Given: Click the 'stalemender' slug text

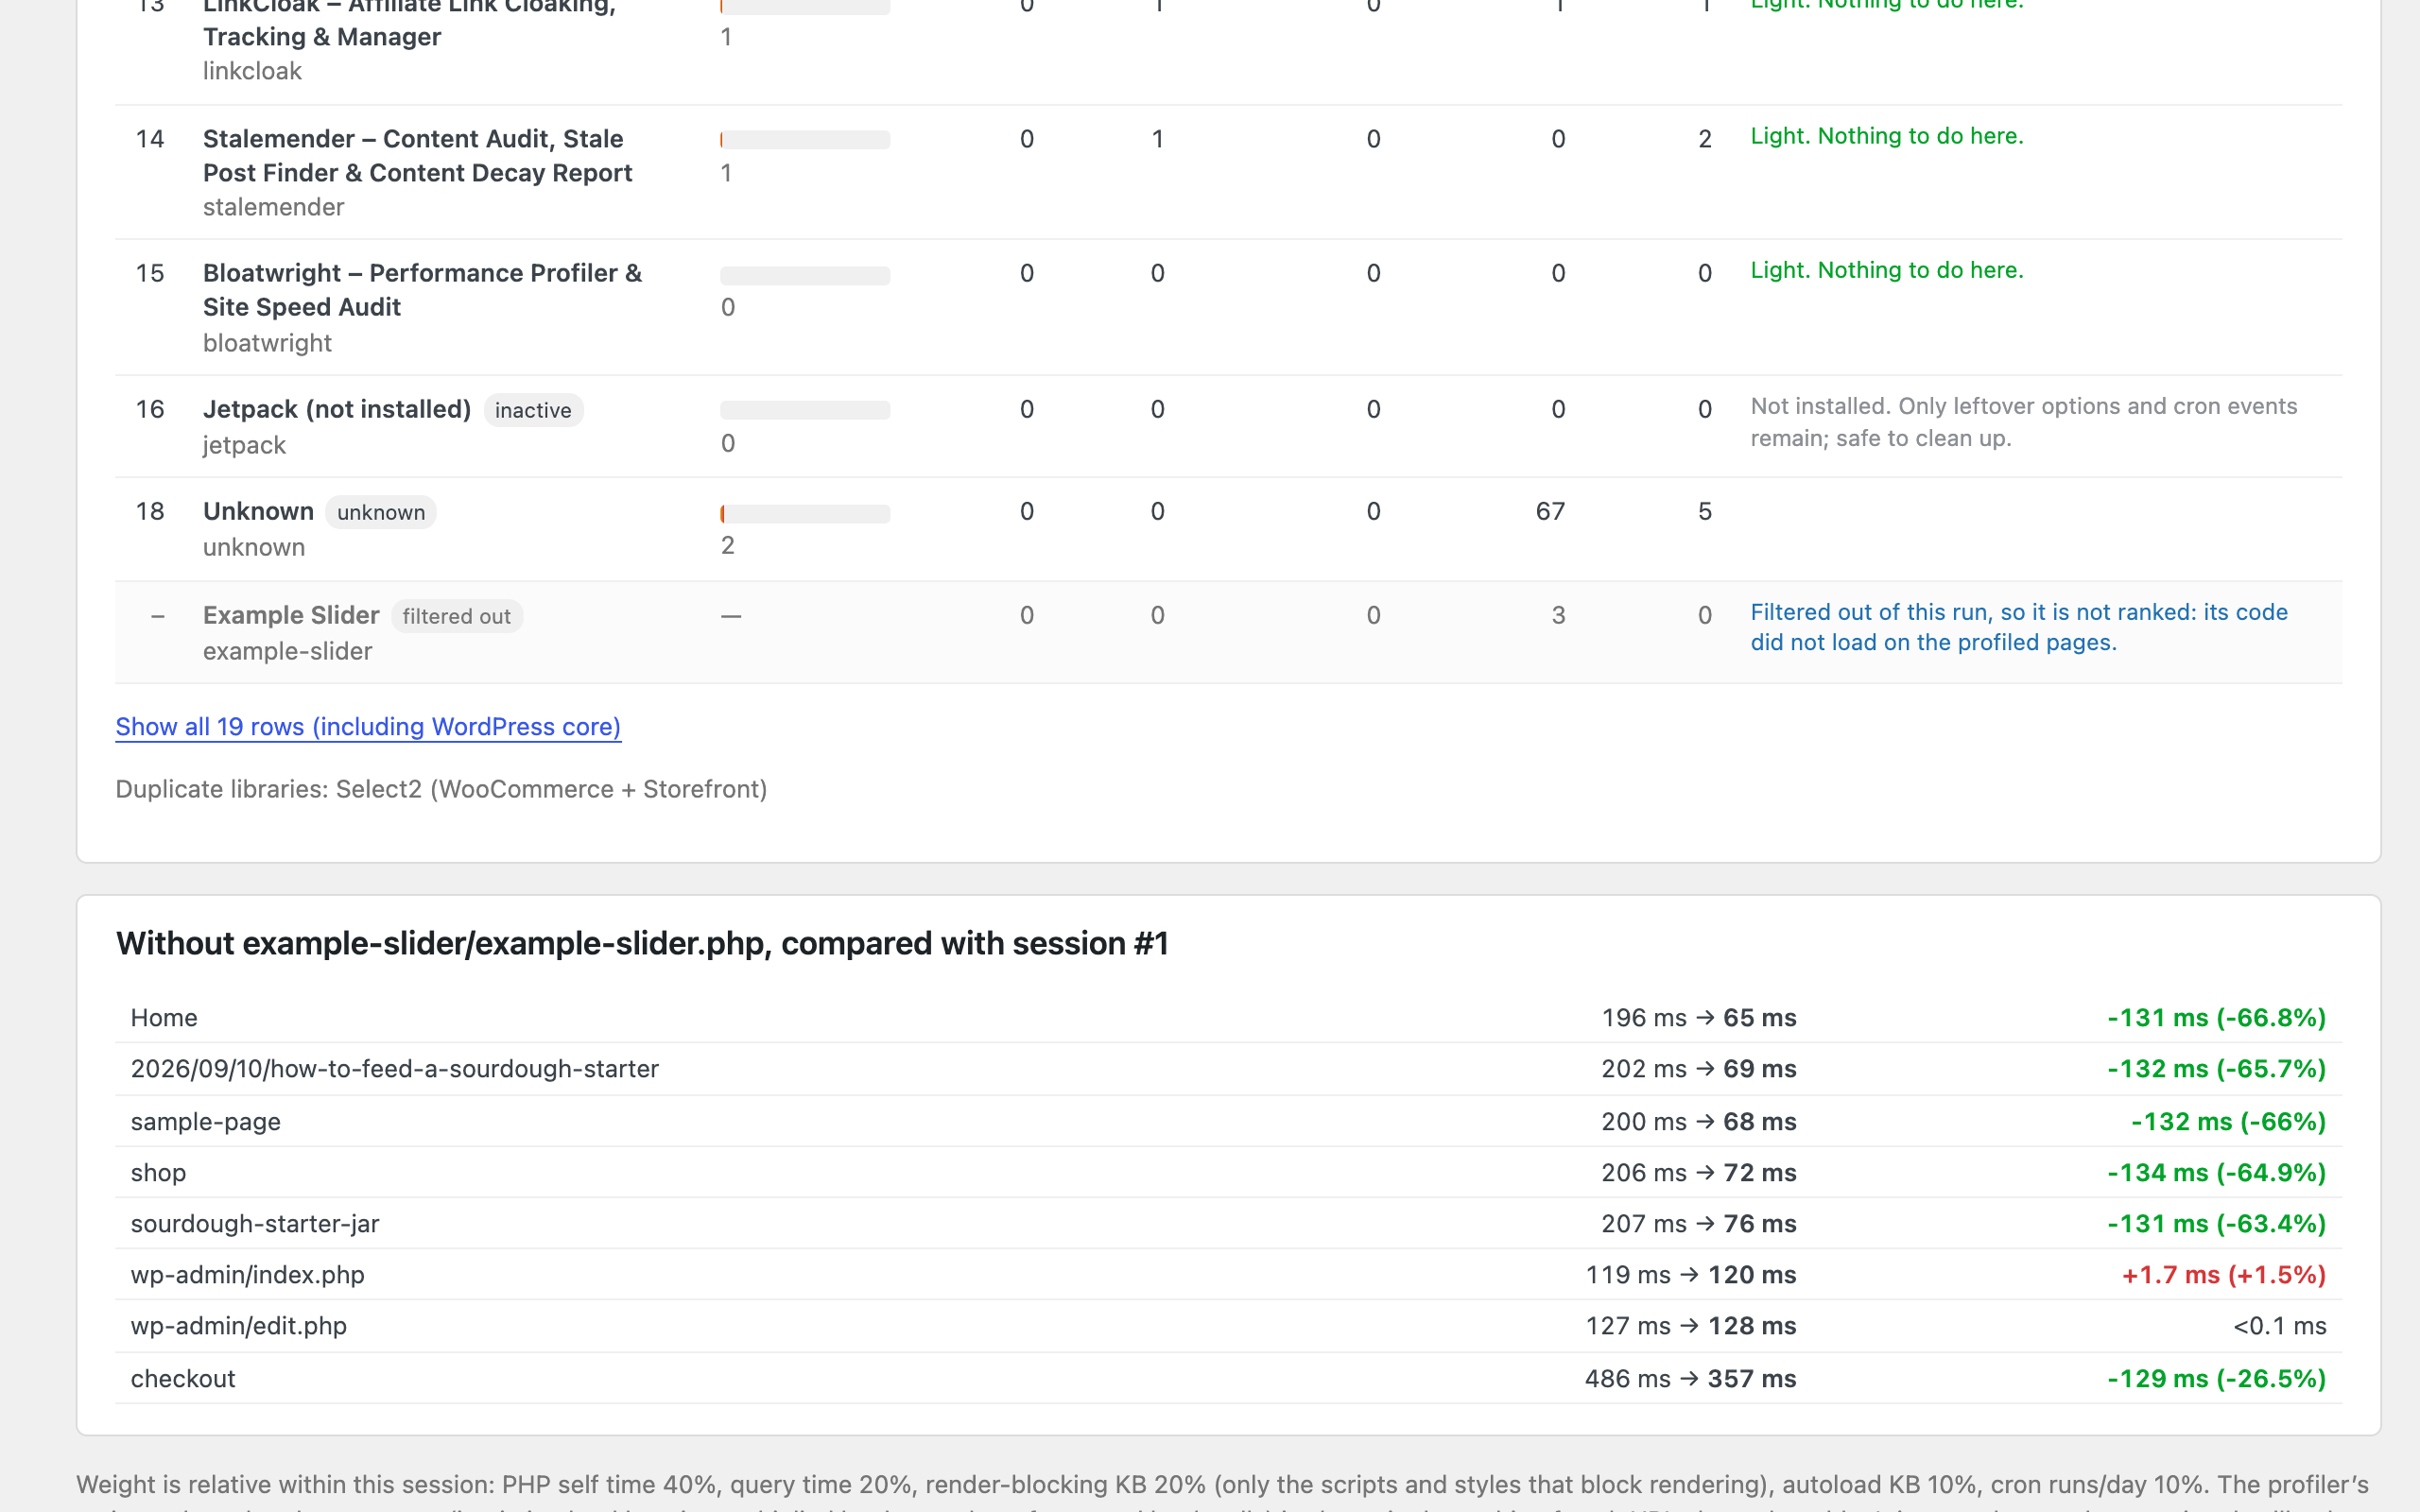Looking at the screenshot, I should tap(273, 207).
